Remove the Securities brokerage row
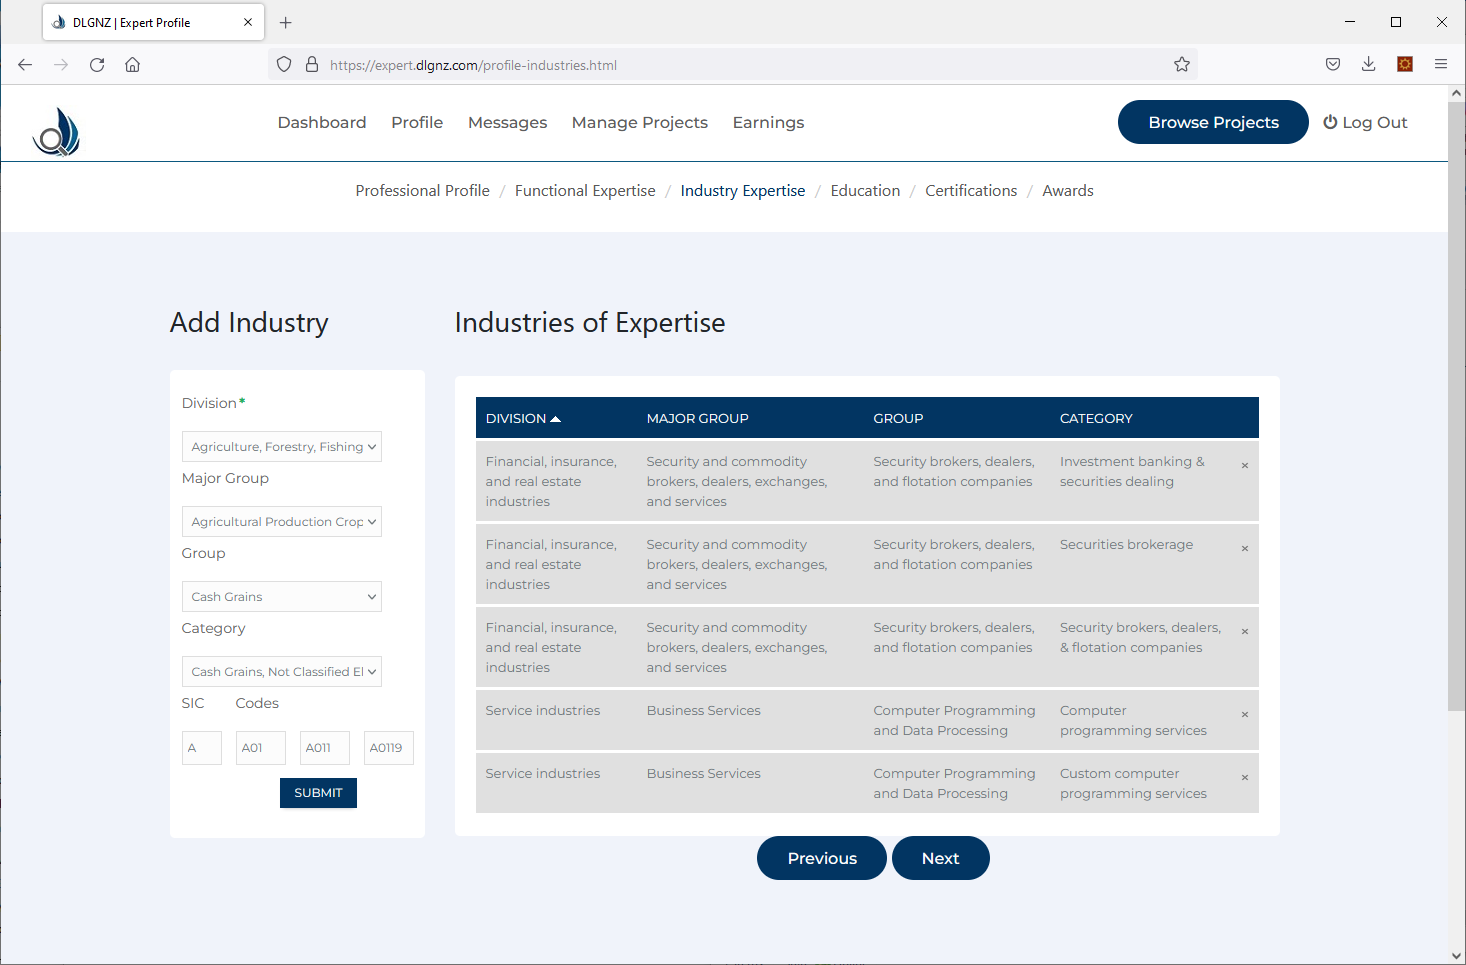This screenshot has width=1466, height=965. point(1245,549)
